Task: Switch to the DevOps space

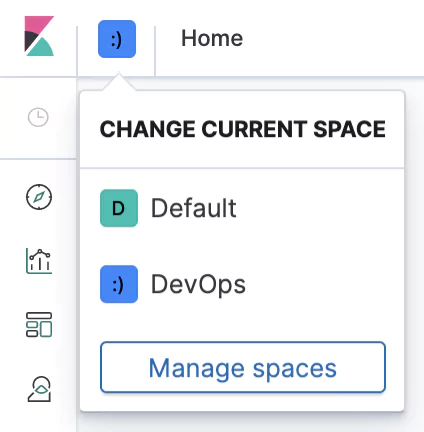Action: tap(242, 284)
